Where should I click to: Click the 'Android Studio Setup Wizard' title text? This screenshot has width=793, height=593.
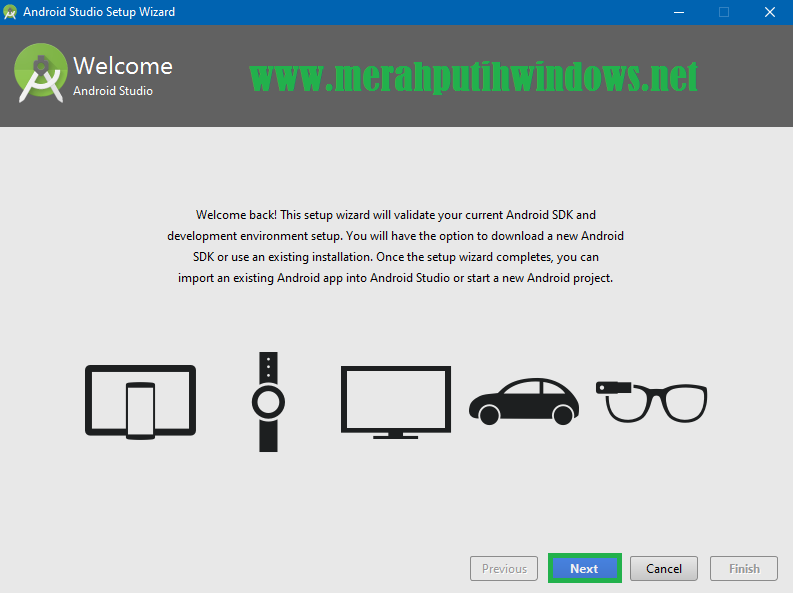(99, 12)
